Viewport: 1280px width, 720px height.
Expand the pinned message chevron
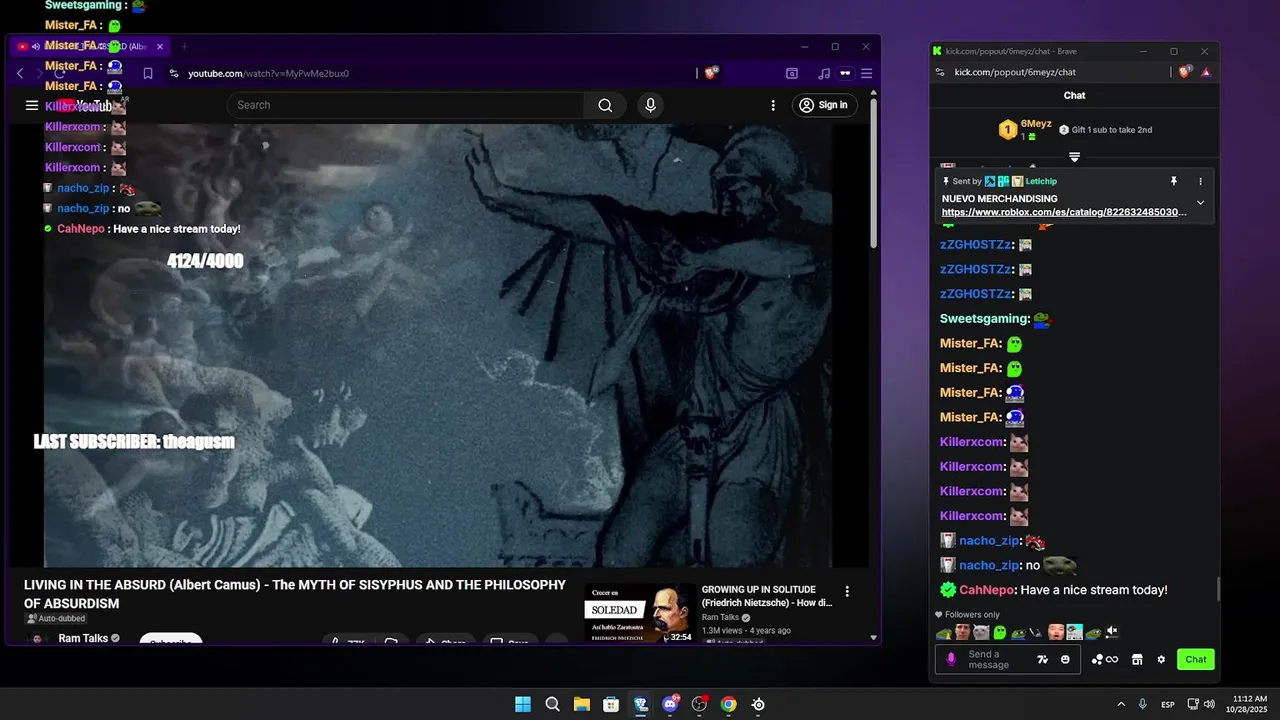coord(1200,203)
